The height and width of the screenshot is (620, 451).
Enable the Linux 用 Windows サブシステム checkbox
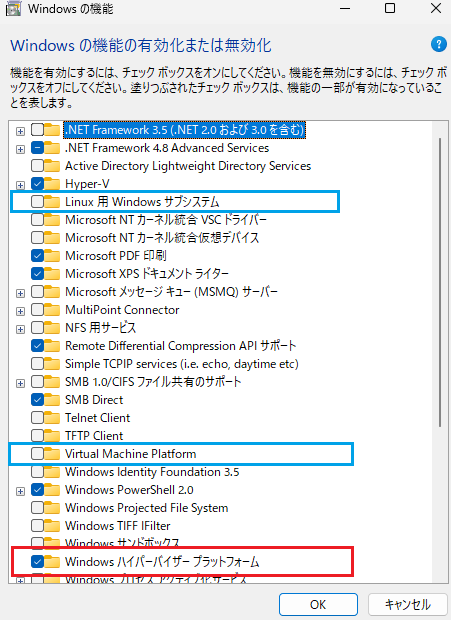(37, 202)
